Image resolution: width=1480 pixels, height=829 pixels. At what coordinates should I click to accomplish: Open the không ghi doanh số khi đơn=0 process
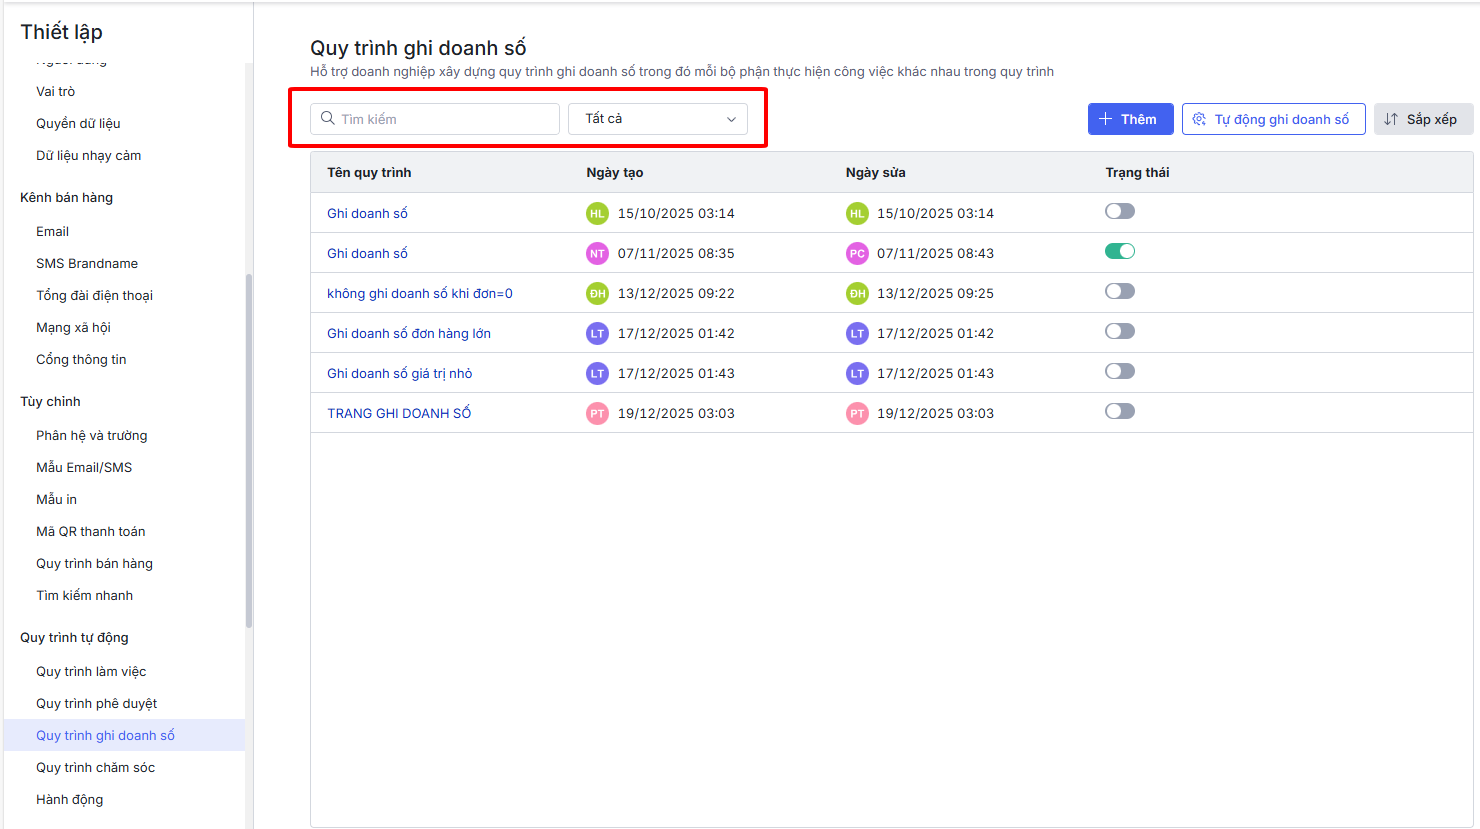[x=420, y=293]
